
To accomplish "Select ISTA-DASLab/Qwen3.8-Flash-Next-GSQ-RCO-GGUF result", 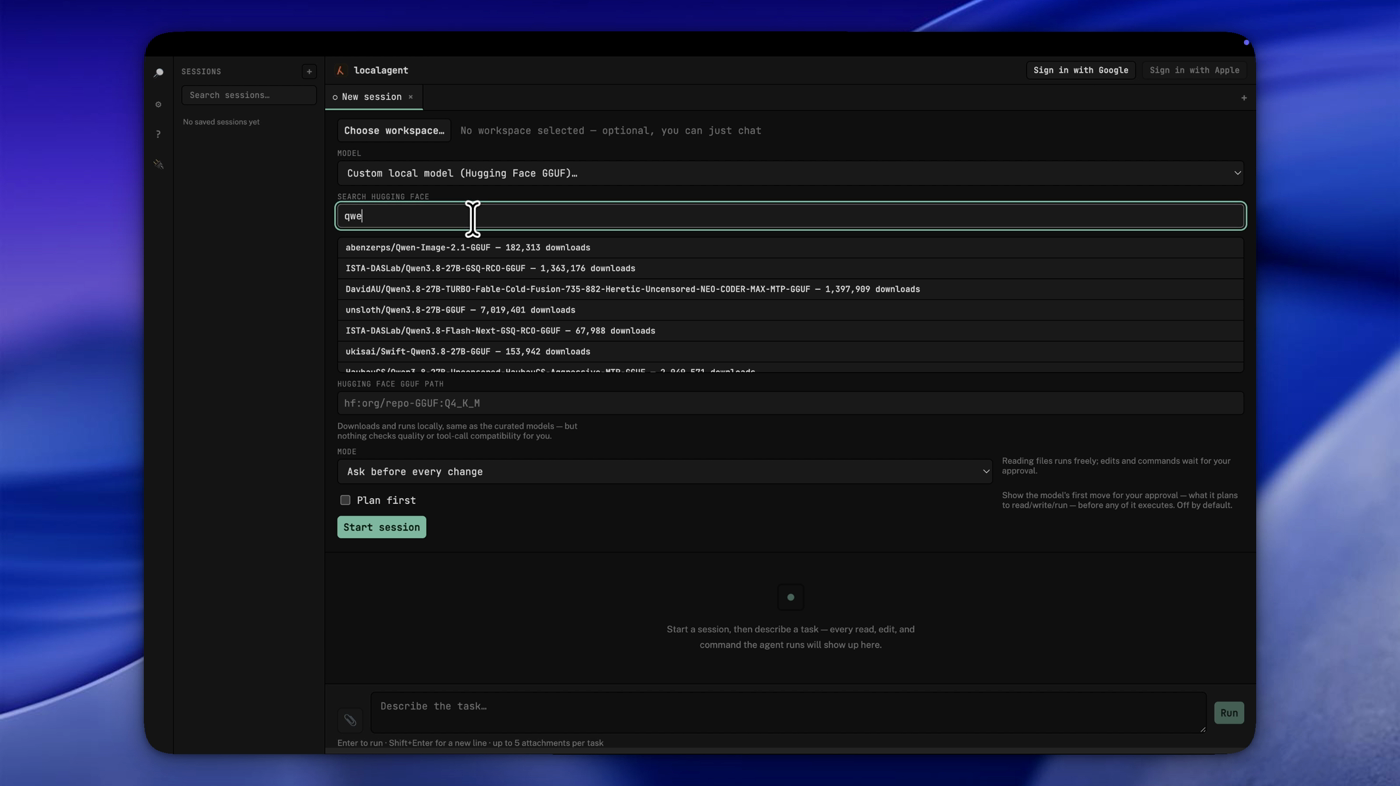I will [x=790, y=331].
